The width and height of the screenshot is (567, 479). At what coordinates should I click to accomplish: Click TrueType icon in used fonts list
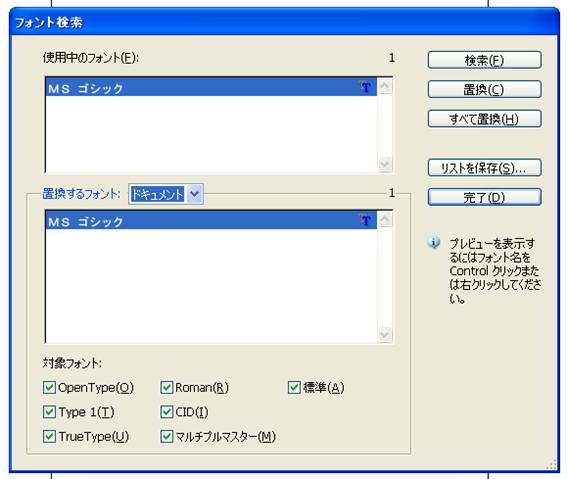(x=365, y=87)
